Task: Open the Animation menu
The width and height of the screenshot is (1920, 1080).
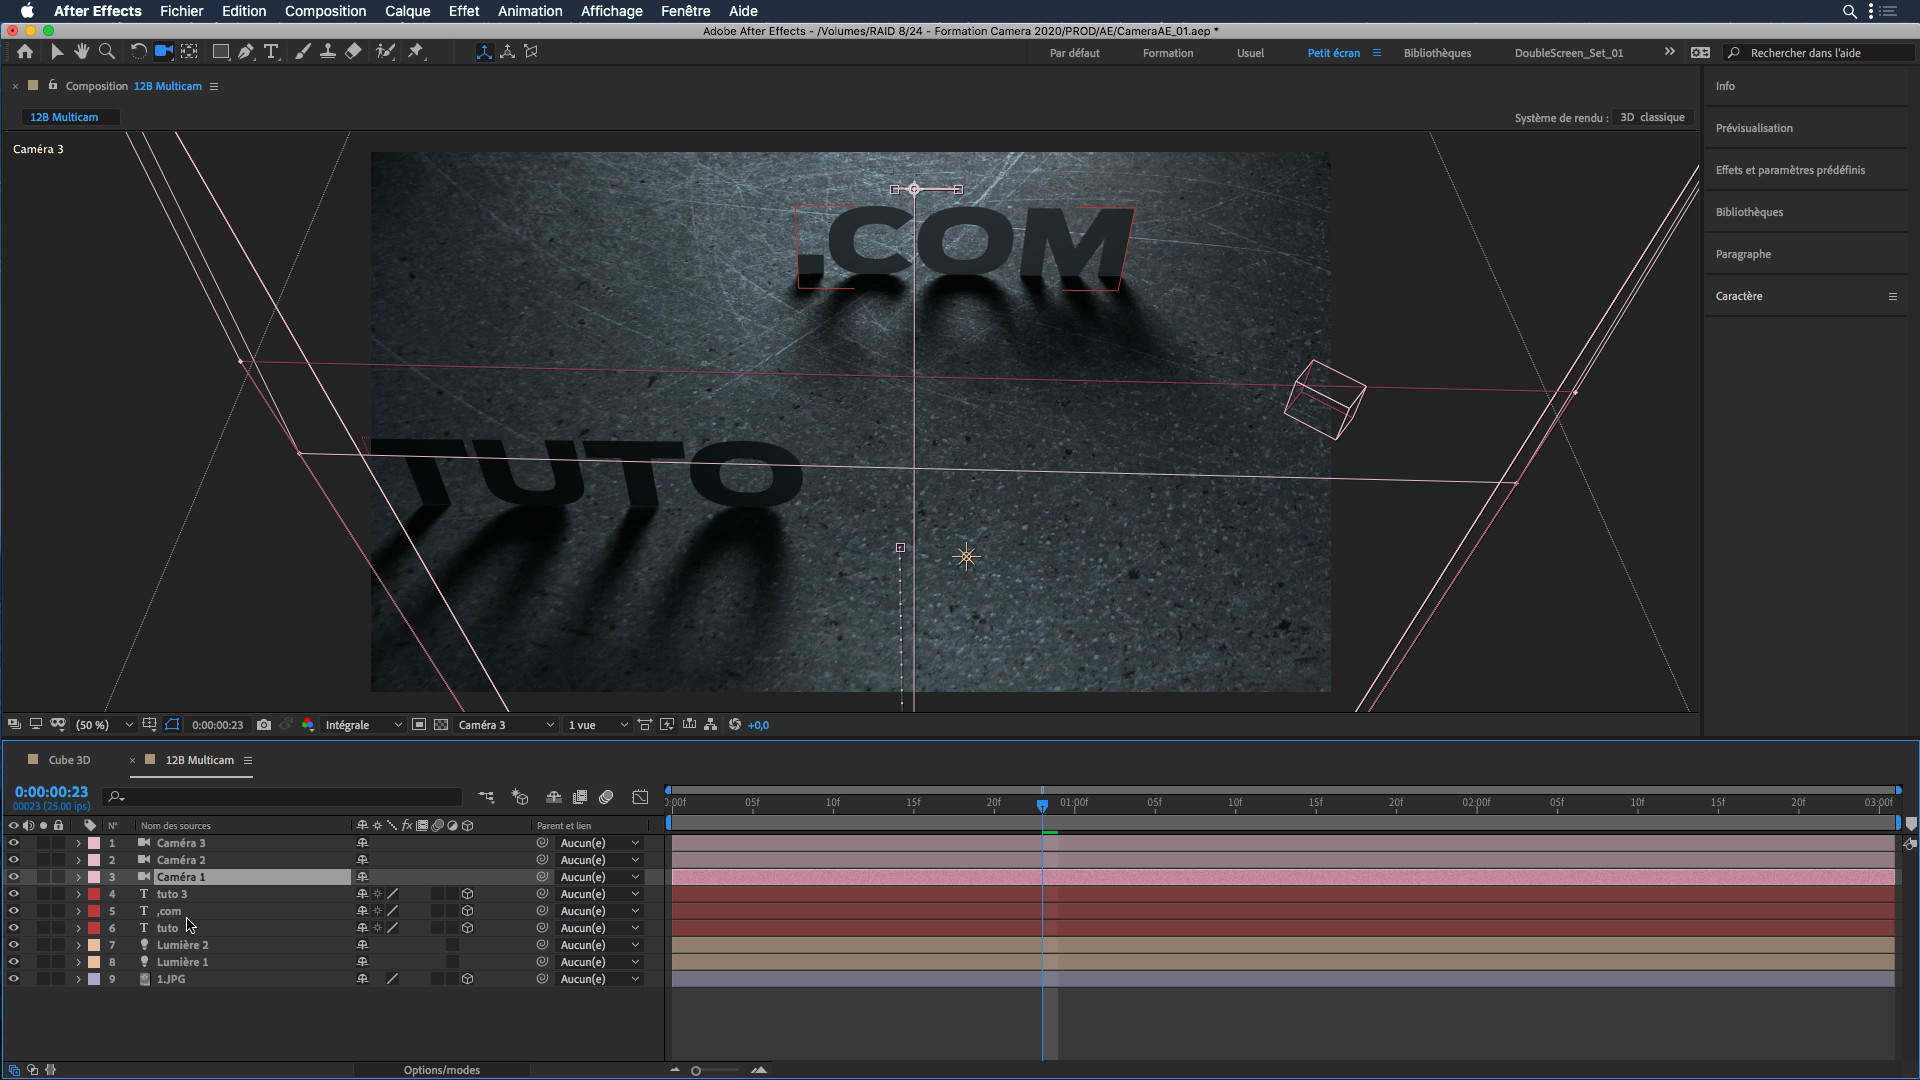Action: click(530, 11)
